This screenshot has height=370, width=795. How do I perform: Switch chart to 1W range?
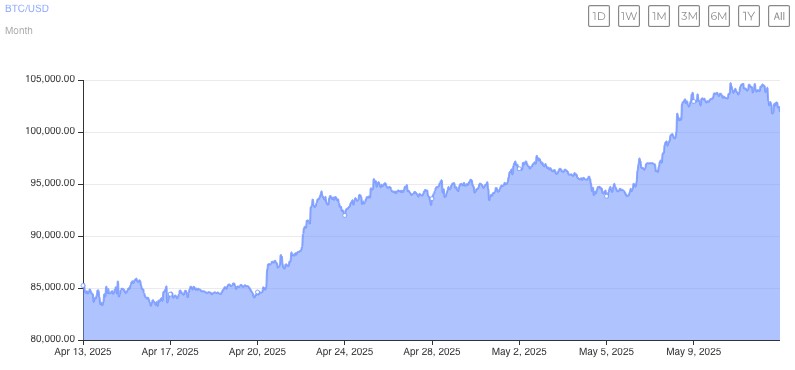click(629, 16)
